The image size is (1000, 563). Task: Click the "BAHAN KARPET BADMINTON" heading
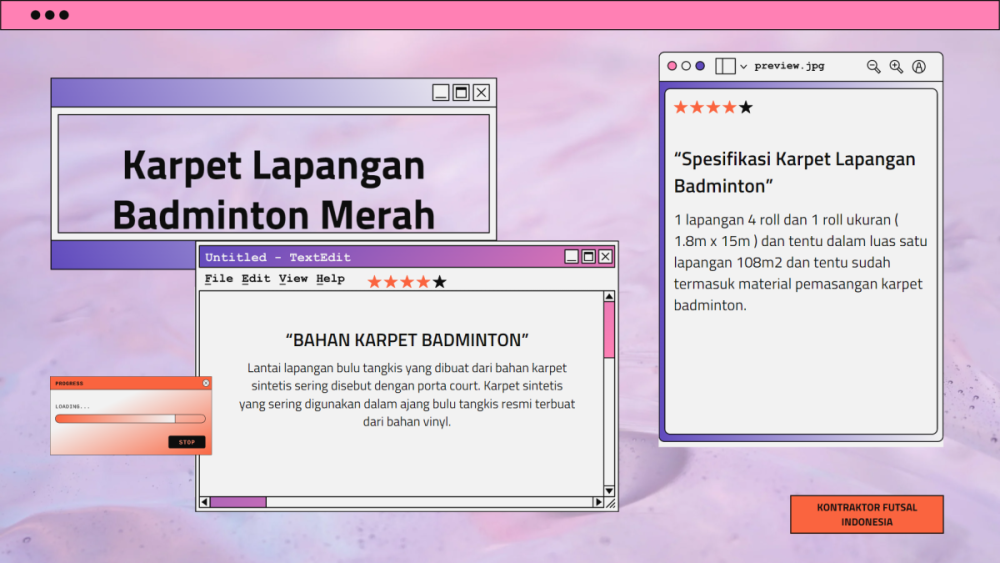[407, 340]
